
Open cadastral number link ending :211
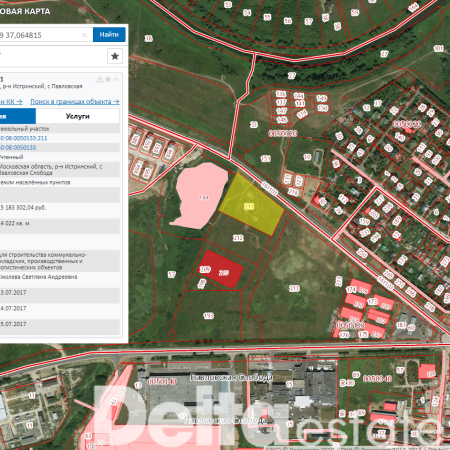pyautogui.click(x=23, y=138)
